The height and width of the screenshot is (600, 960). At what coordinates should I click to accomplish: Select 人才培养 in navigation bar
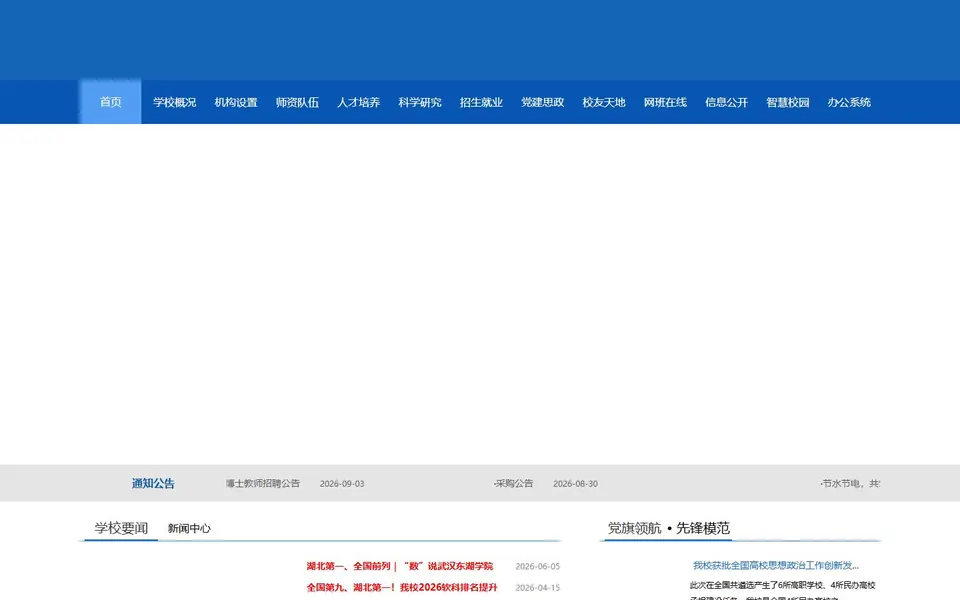358,102
